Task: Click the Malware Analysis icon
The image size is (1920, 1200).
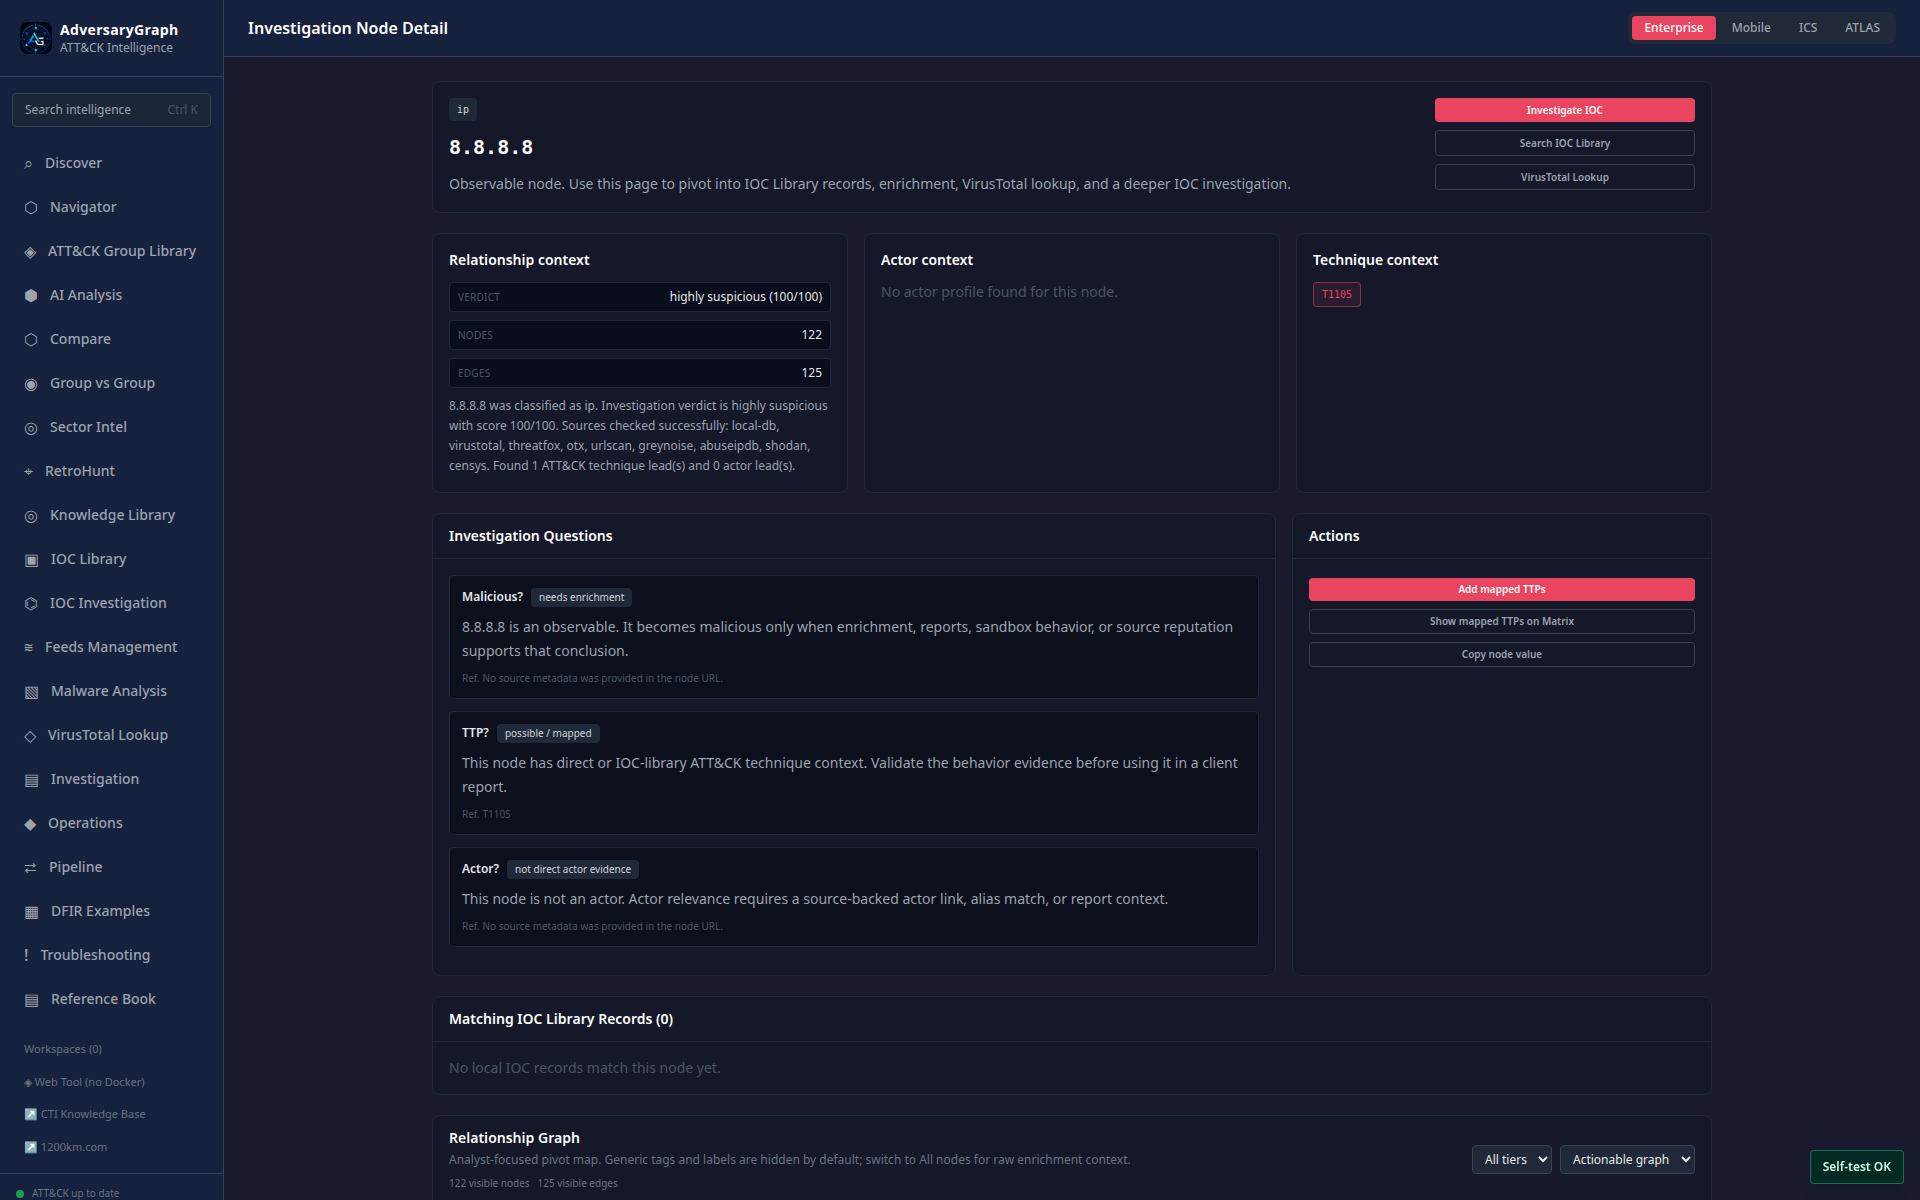Action: [31, 692]
